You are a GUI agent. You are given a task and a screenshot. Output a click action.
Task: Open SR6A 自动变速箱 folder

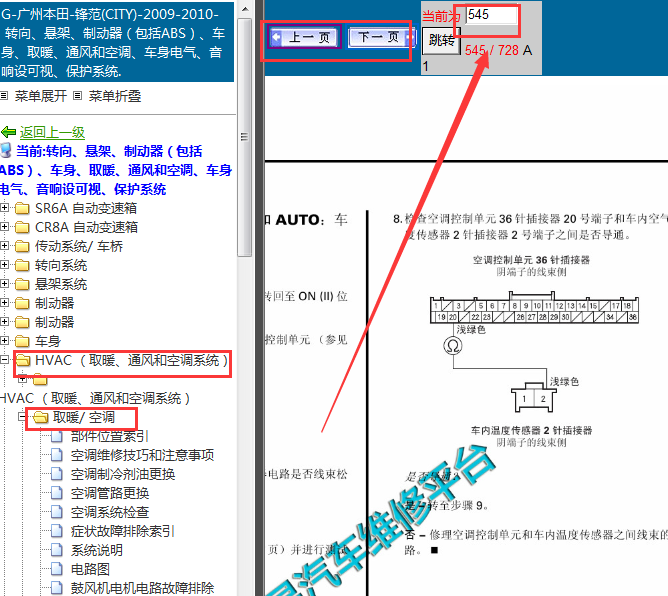(x=86, y=208)
